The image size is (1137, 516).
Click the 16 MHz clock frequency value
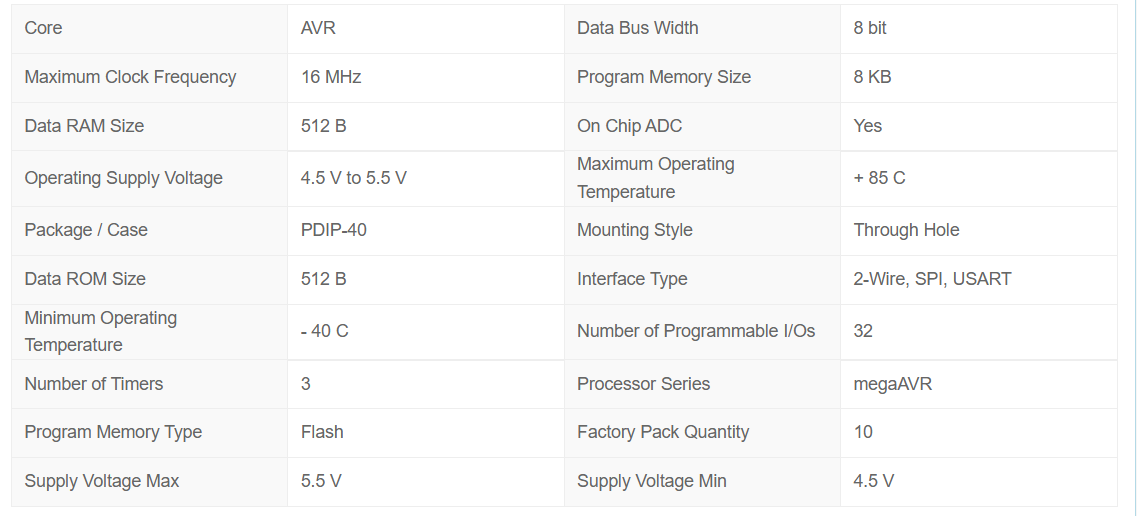pos(331,77)
